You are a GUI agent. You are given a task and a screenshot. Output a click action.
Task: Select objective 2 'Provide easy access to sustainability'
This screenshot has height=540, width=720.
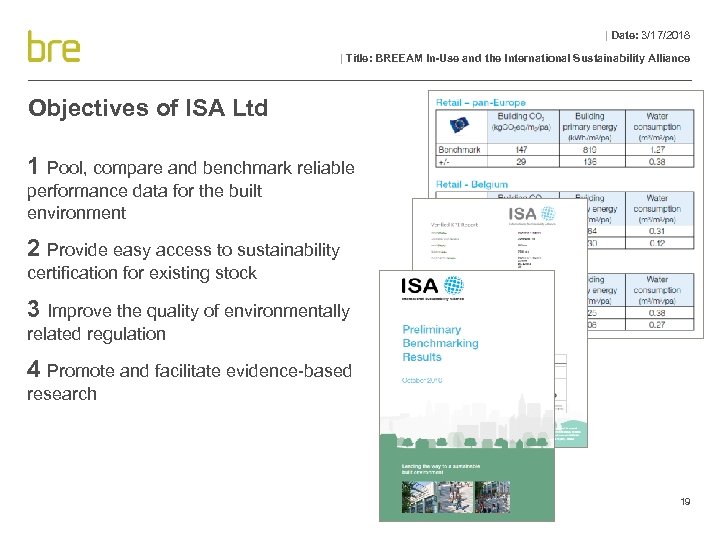pos(183,260)
